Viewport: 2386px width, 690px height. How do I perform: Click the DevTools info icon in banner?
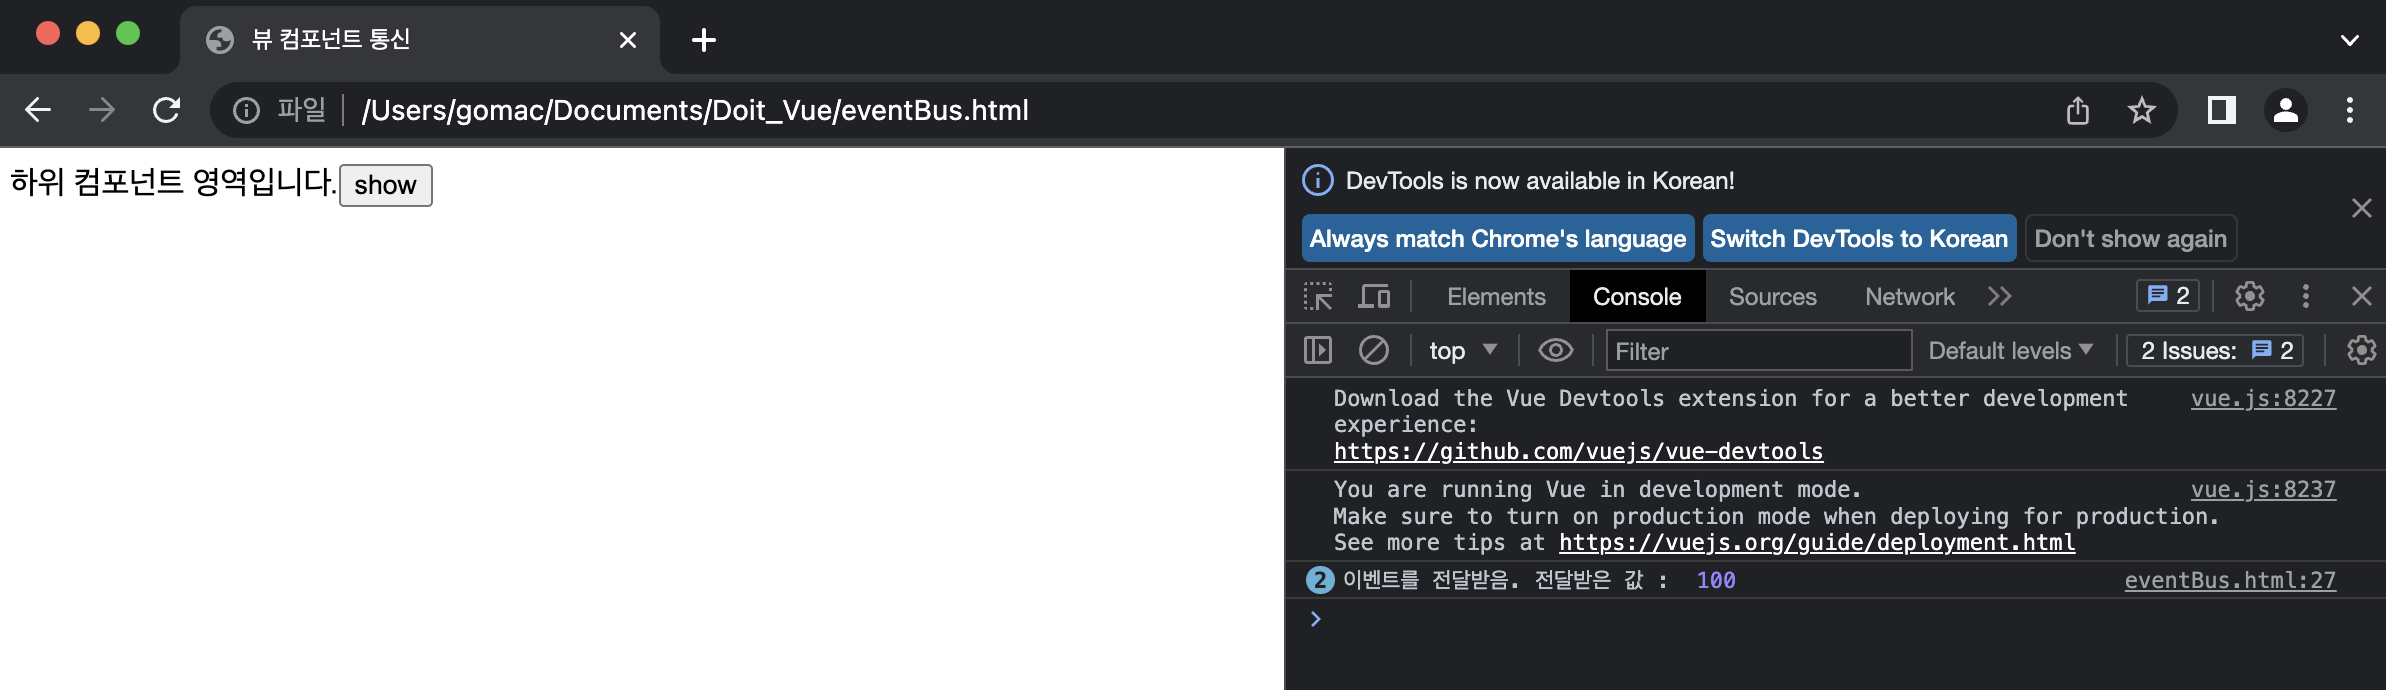click(1318, 180)
